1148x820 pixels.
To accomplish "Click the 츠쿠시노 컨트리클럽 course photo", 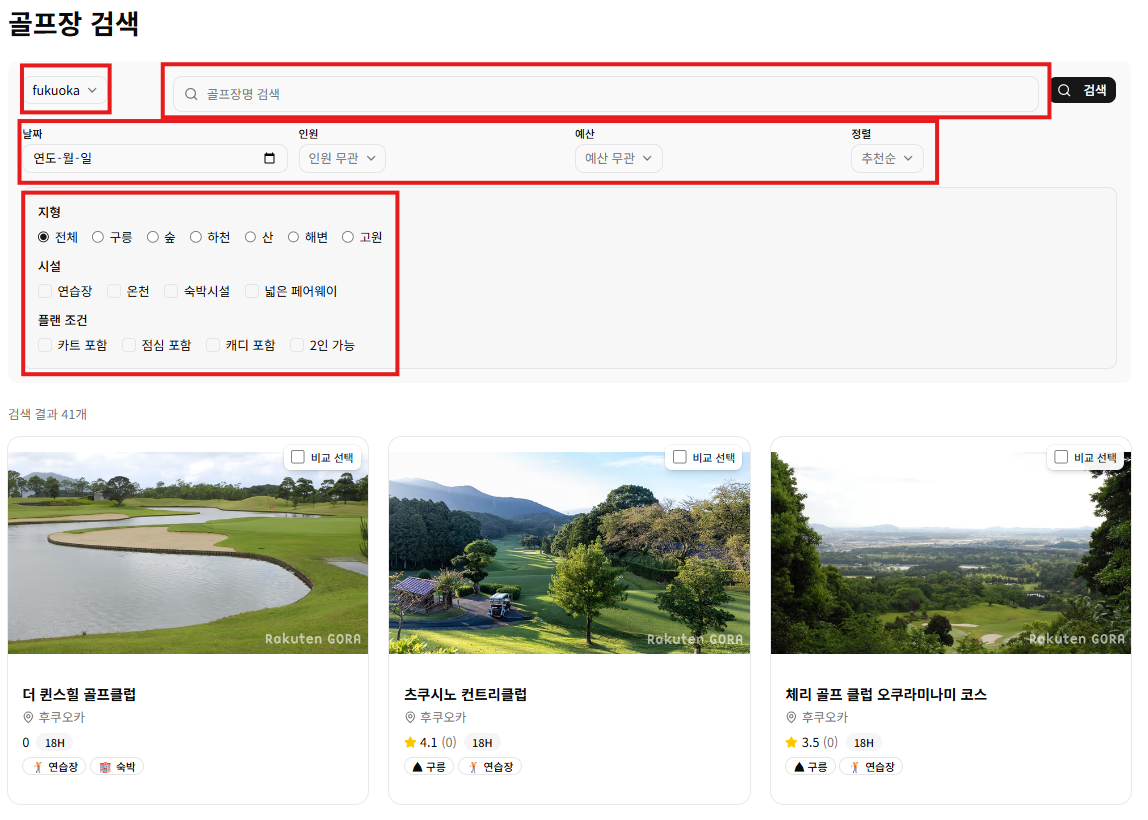I will tap(570, 553).
